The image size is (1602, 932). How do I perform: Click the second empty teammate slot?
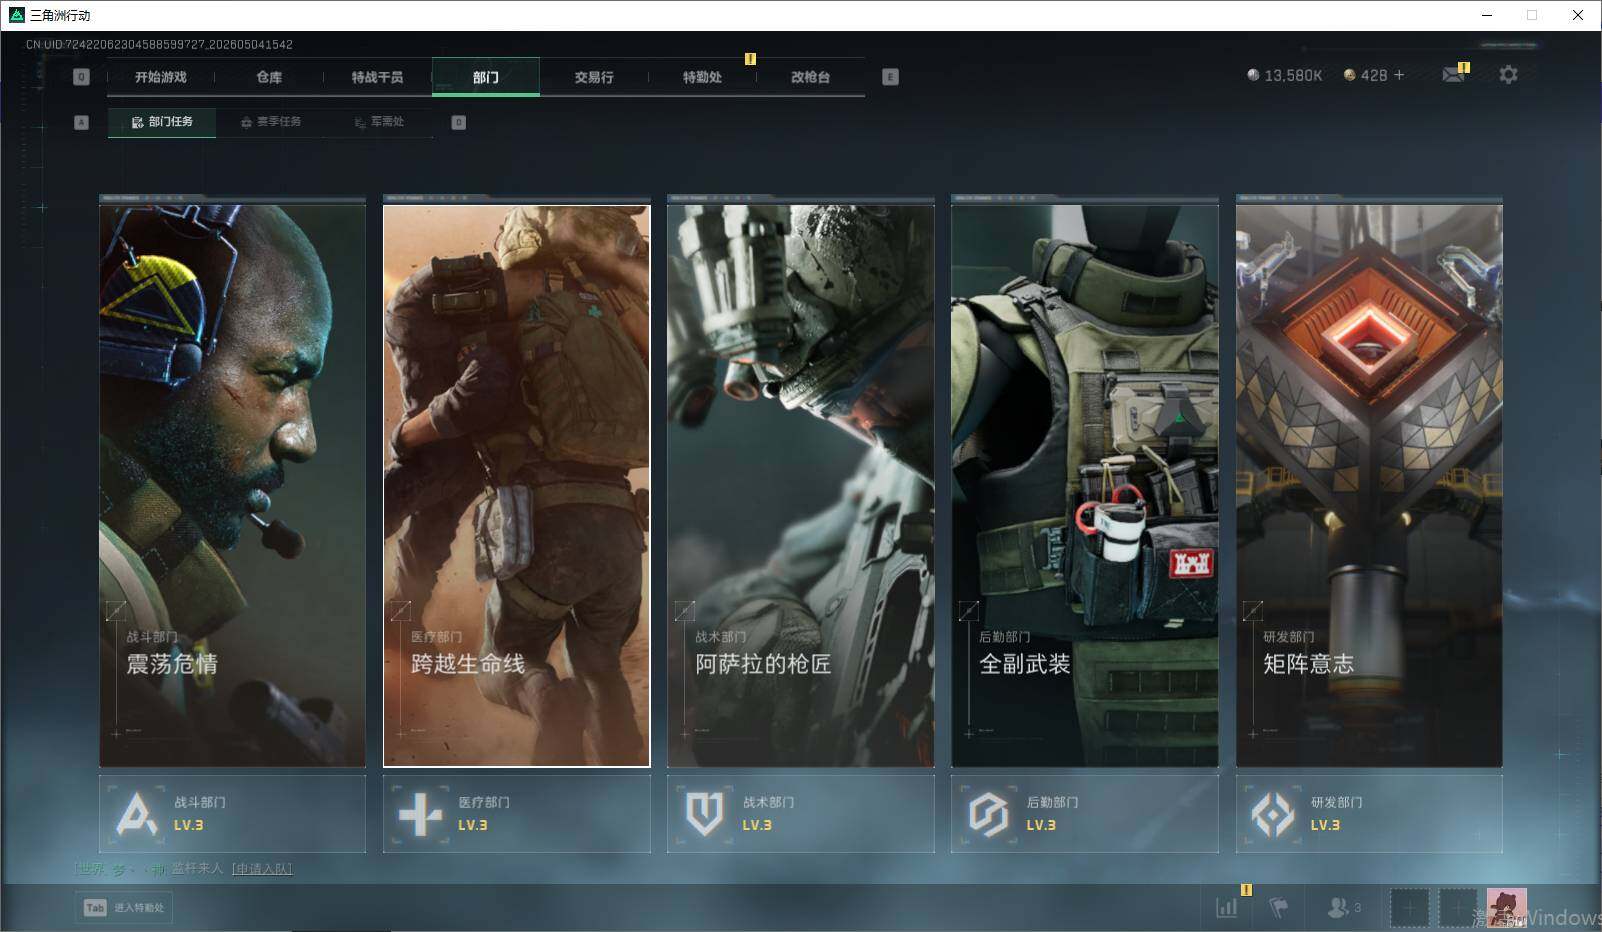pyautogui.click(x=1457, y=908)
